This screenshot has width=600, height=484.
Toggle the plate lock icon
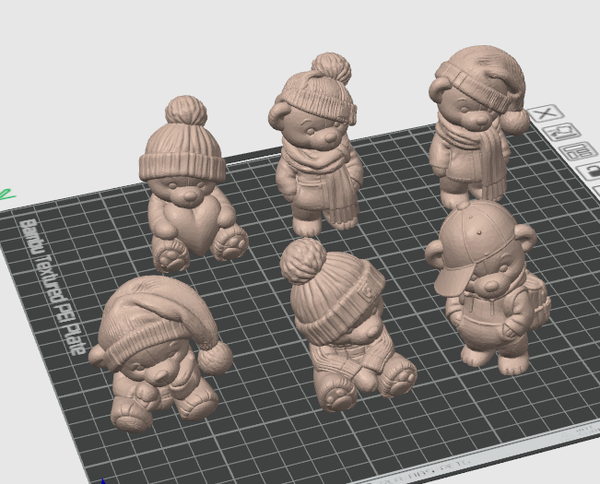pyautogui.click(x=589, y=171)
